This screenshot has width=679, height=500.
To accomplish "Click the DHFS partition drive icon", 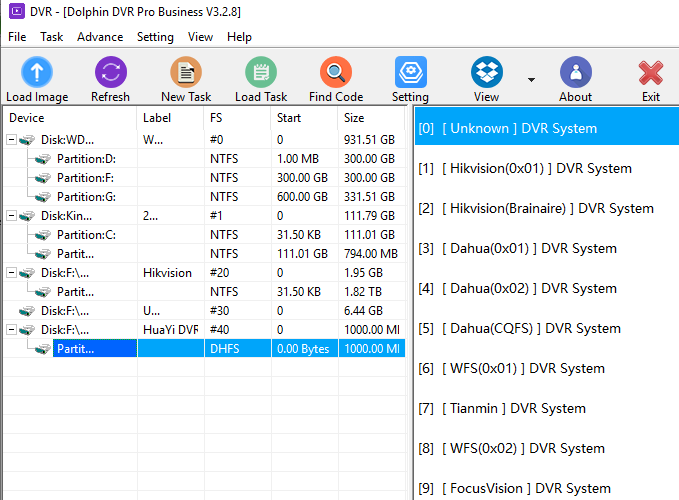I will (x=43, y=349).
